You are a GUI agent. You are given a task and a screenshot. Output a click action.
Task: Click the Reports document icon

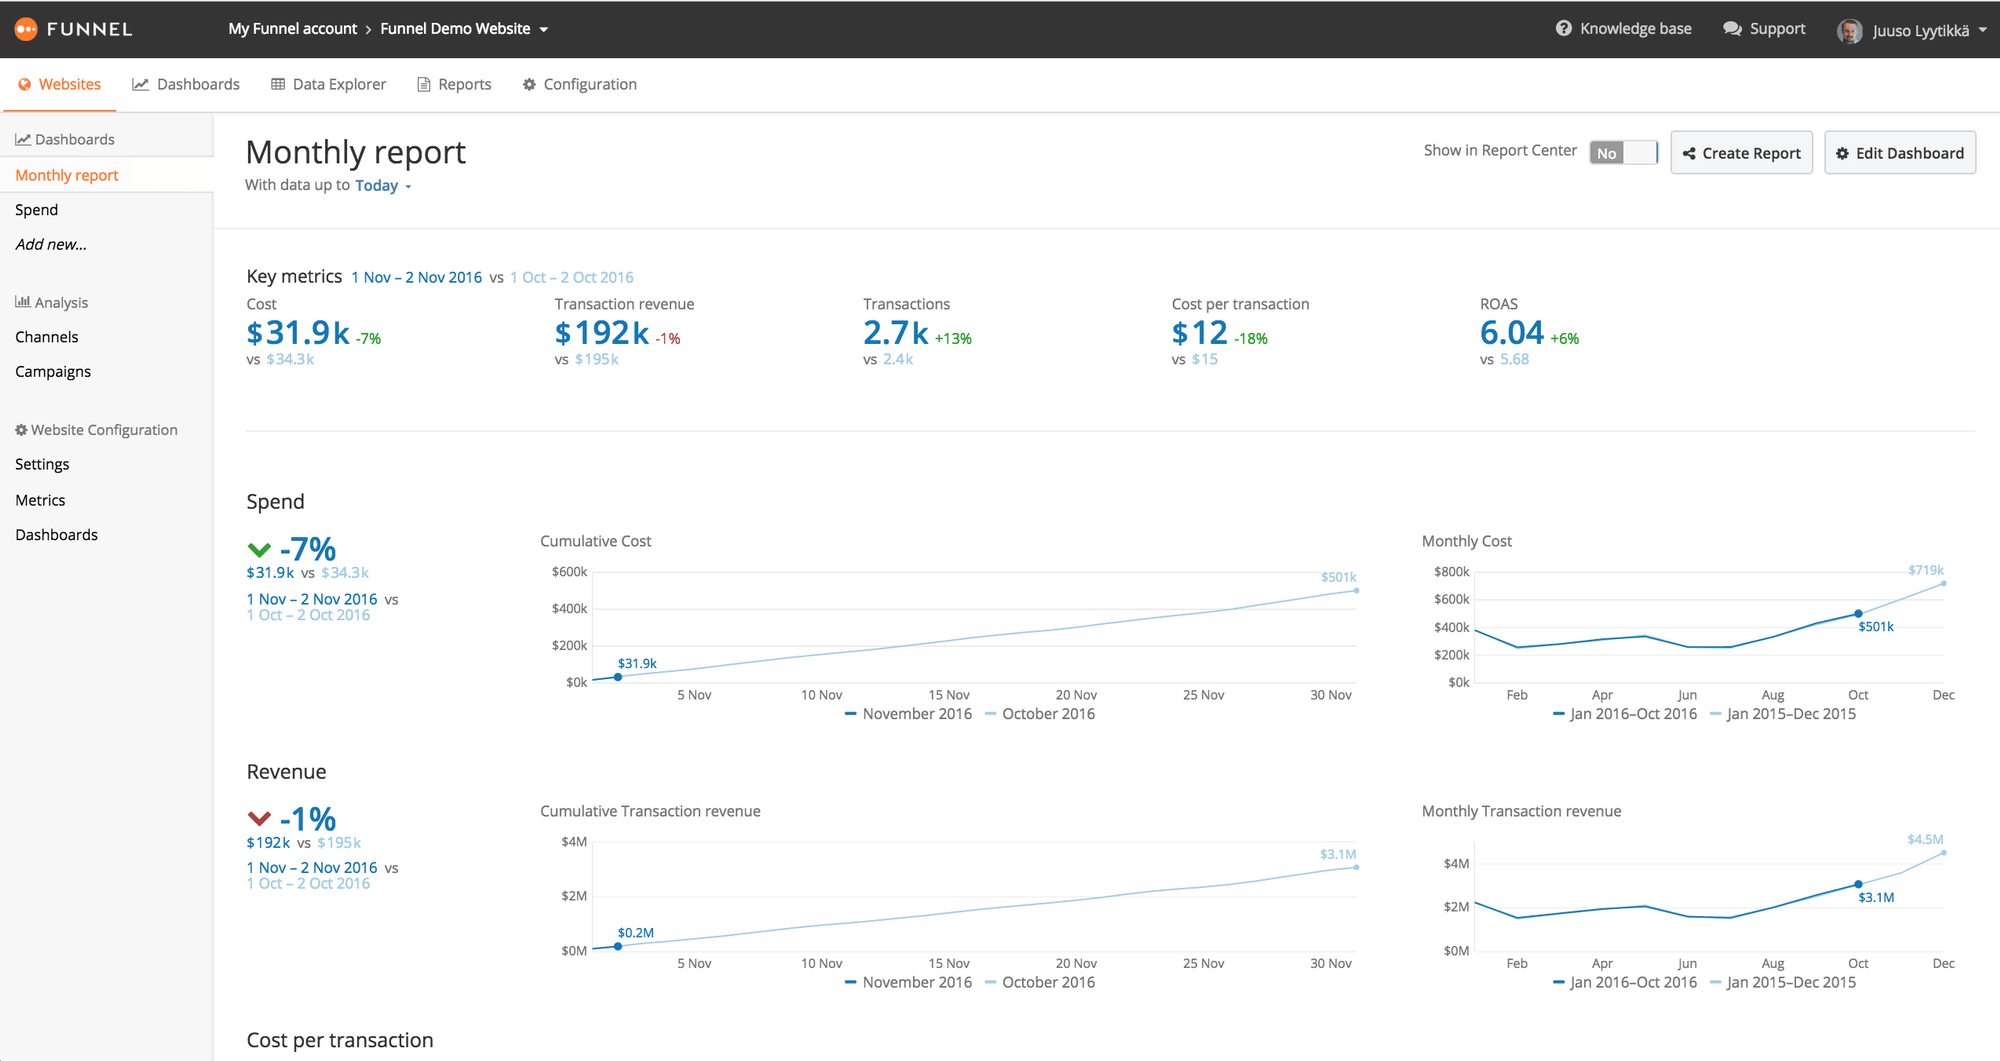coord(422,84)
